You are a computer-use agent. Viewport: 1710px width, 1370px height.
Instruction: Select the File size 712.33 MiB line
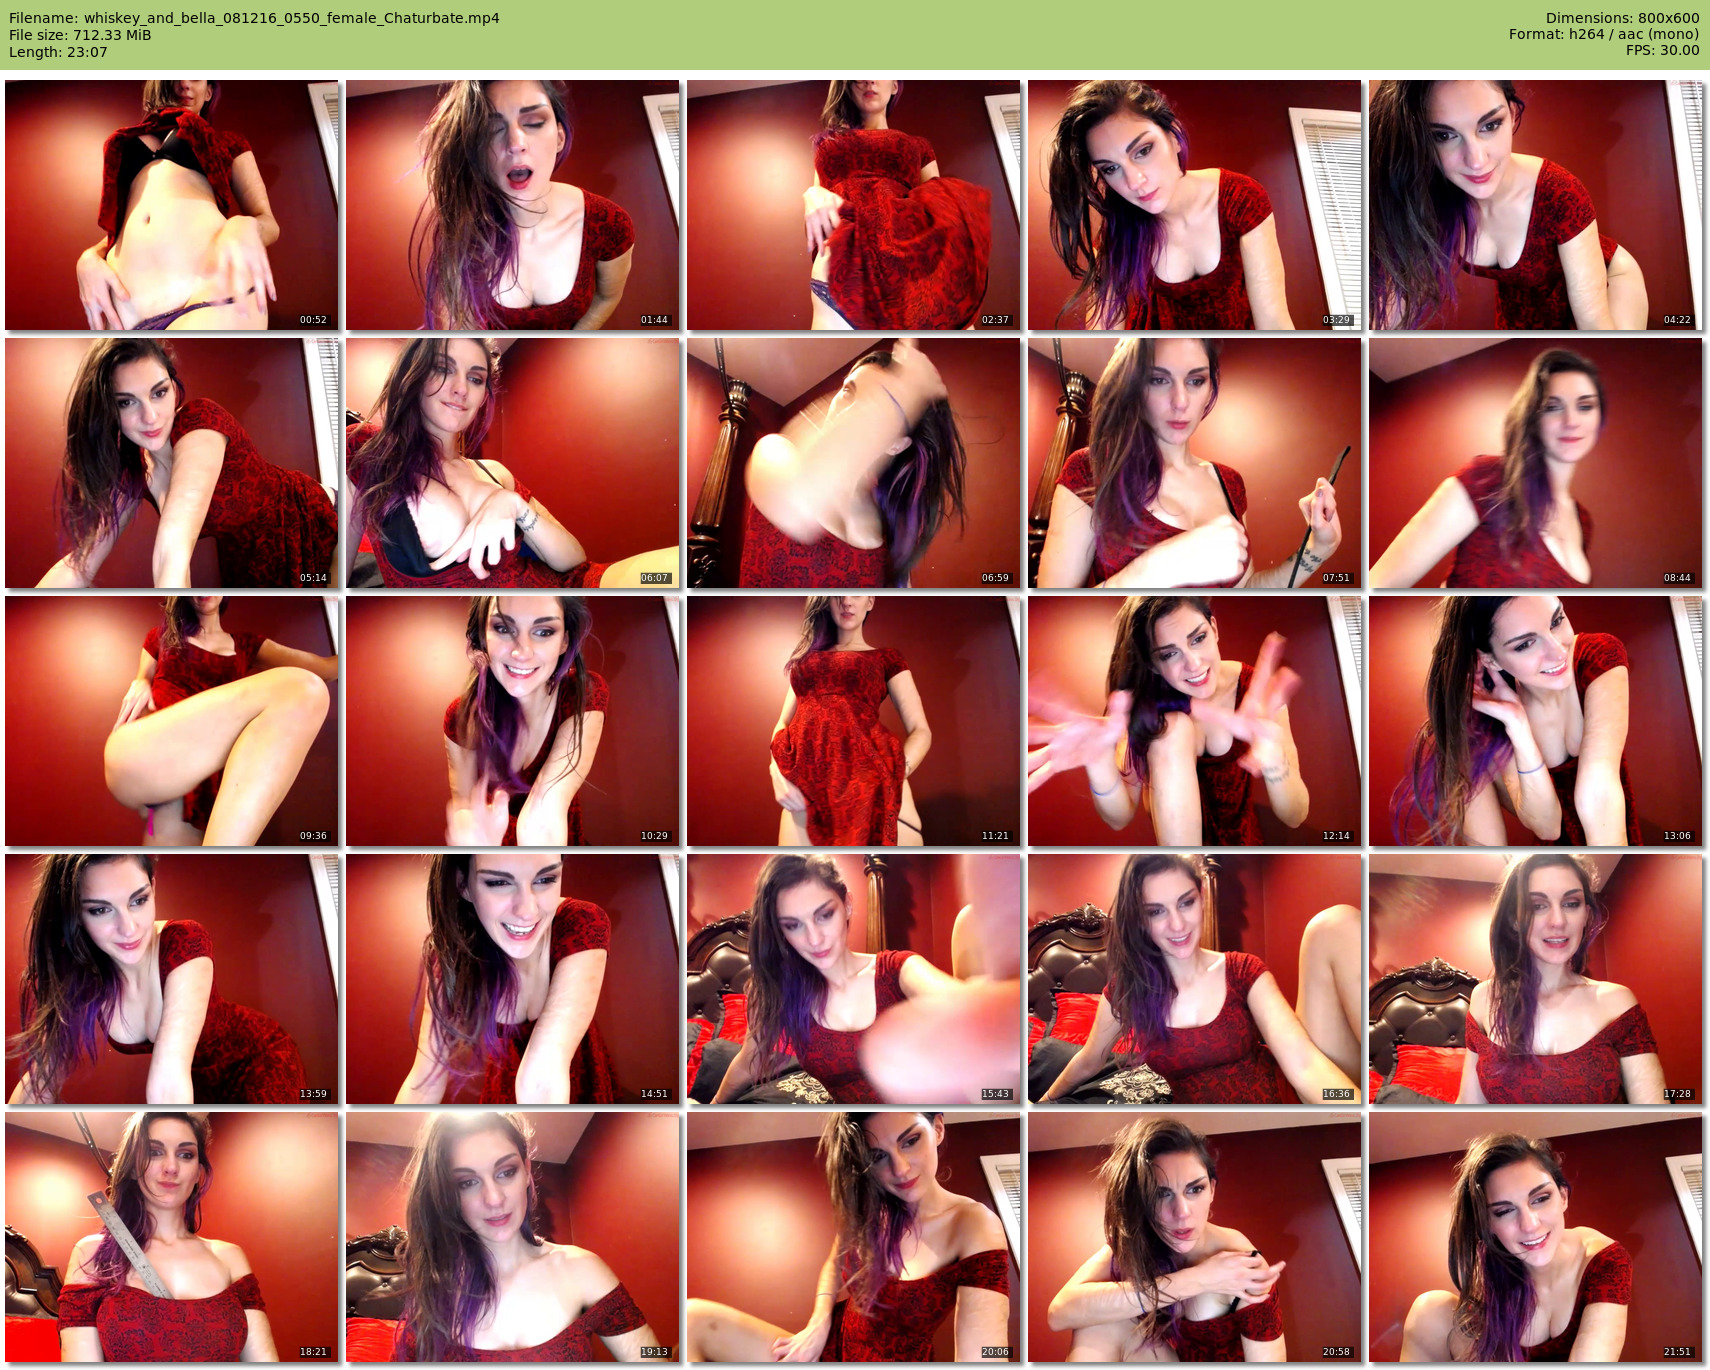click(80, 35)
